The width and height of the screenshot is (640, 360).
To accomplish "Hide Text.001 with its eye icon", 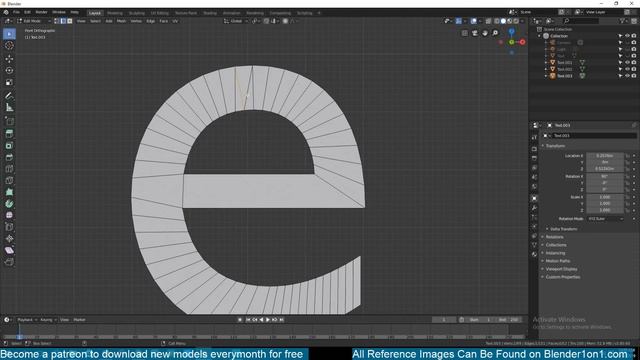I will [x=627, y=62].
